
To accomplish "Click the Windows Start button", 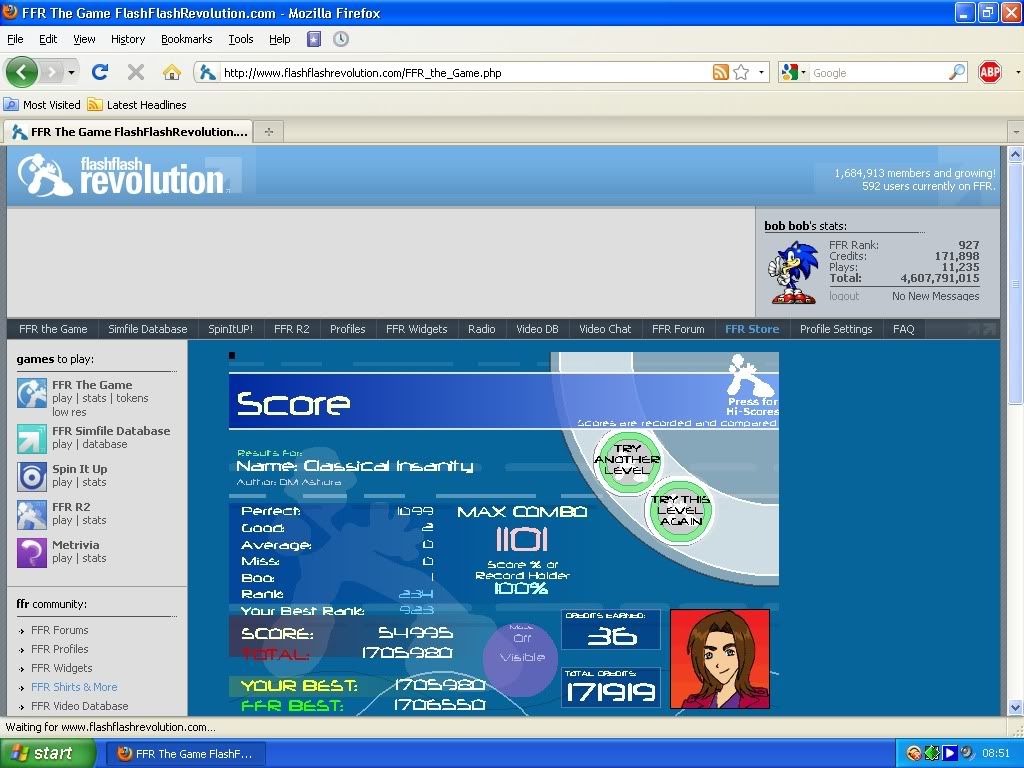I will point(49,753).
